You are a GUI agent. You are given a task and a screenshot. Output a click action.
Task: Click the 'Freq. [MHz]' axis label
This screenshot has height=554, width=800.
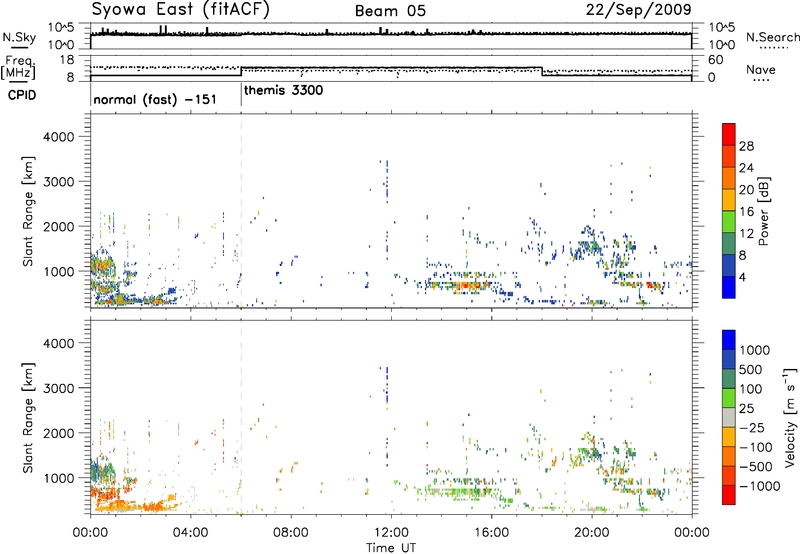(18, 68)
